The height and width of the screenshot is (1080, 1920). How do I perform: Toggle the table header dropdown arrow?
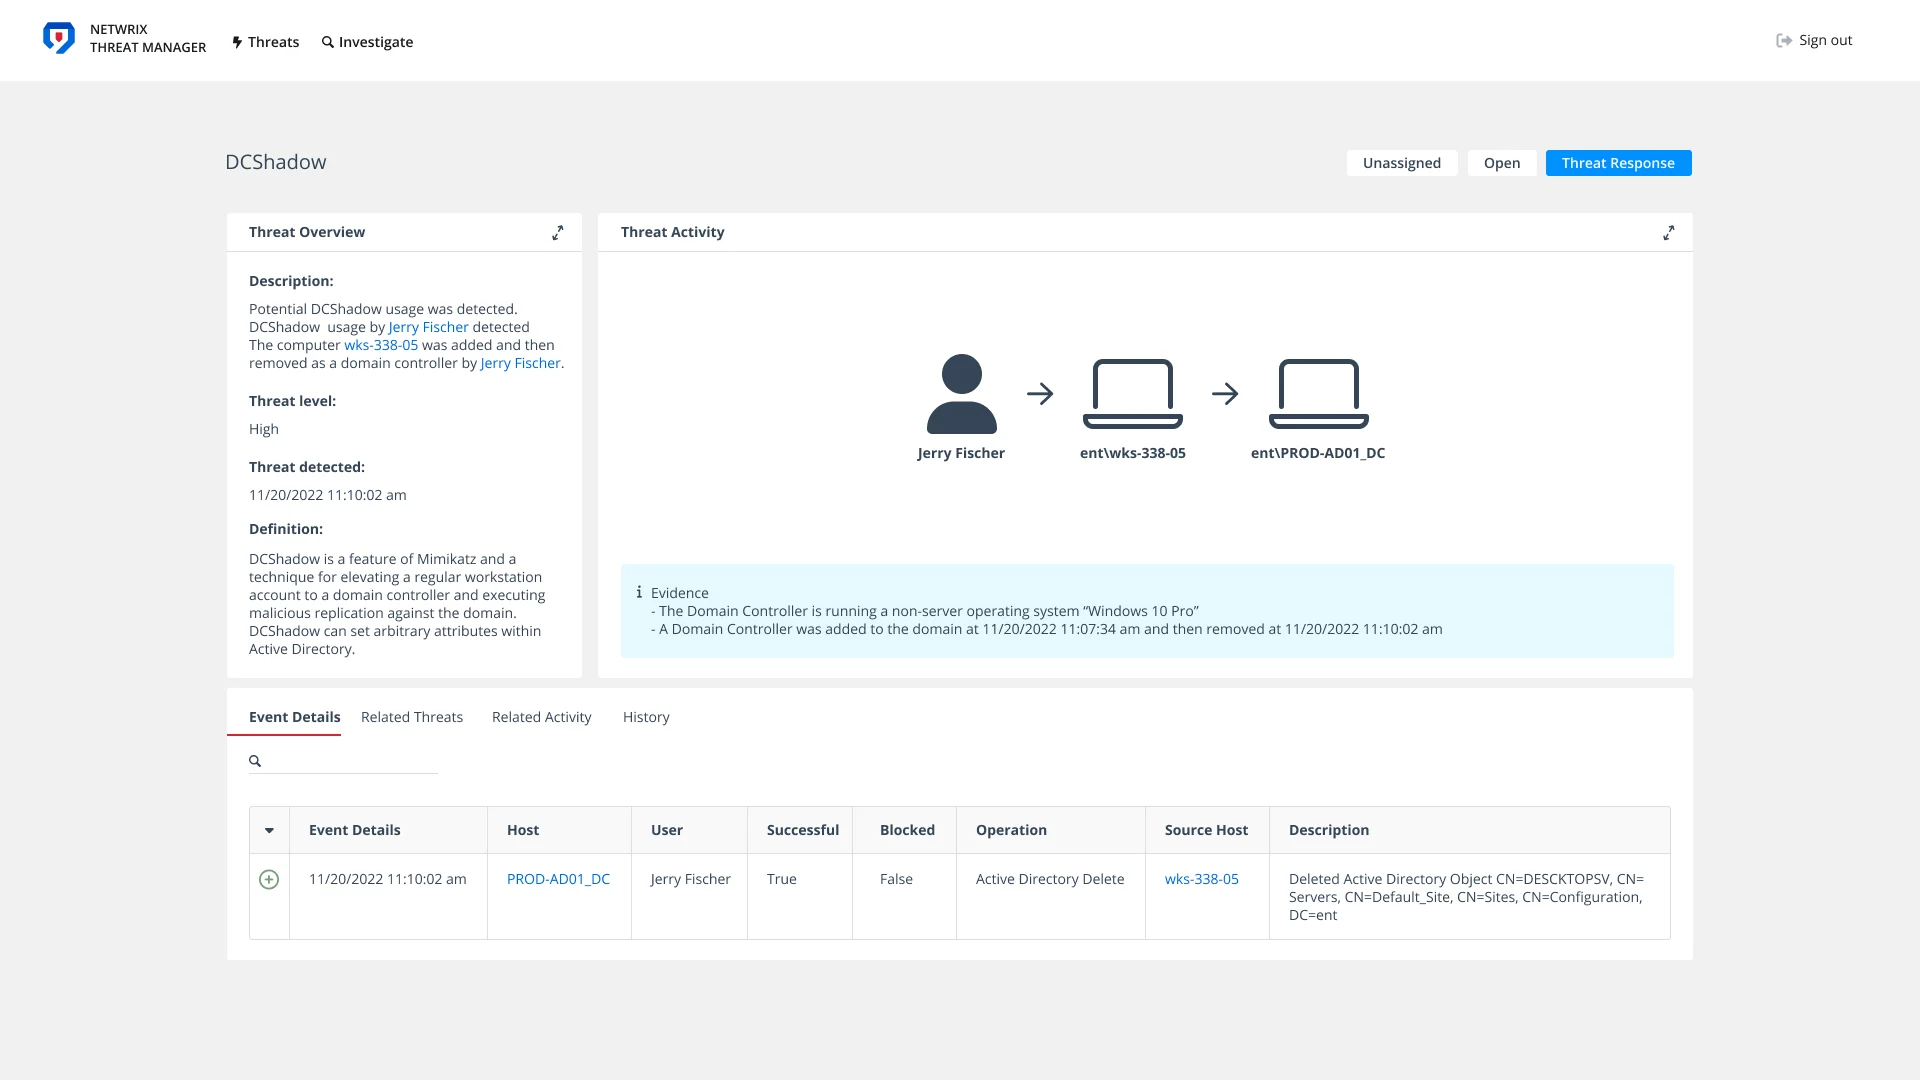(x=269, y=830)
